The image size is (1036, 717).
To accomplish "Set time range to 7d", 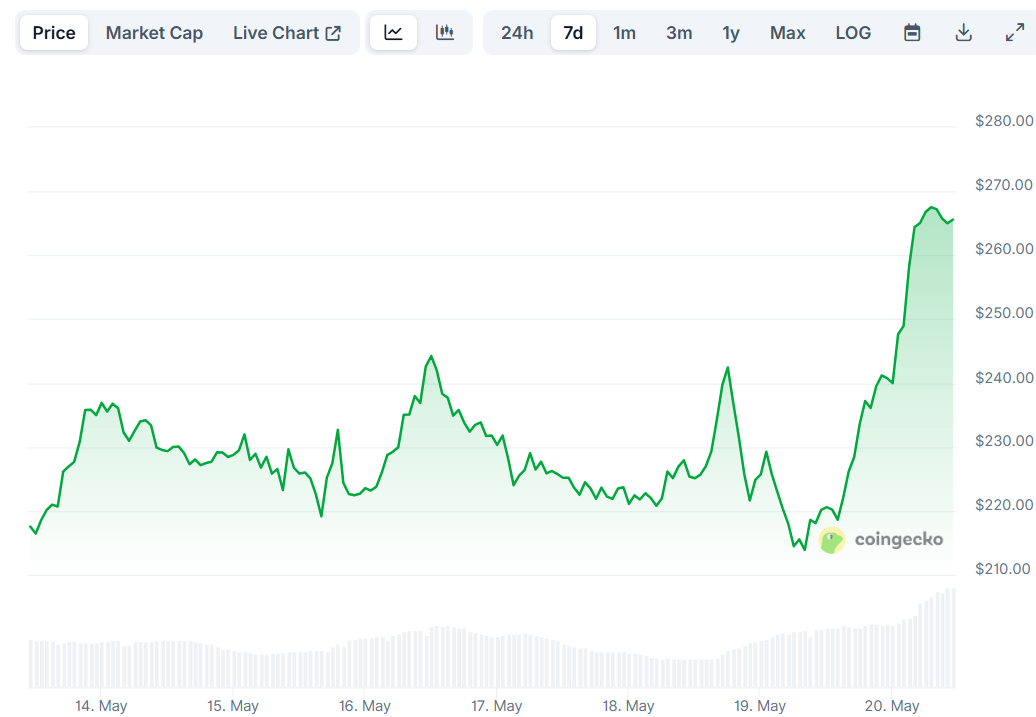I will pyautogui.click(x=573, y=32).
